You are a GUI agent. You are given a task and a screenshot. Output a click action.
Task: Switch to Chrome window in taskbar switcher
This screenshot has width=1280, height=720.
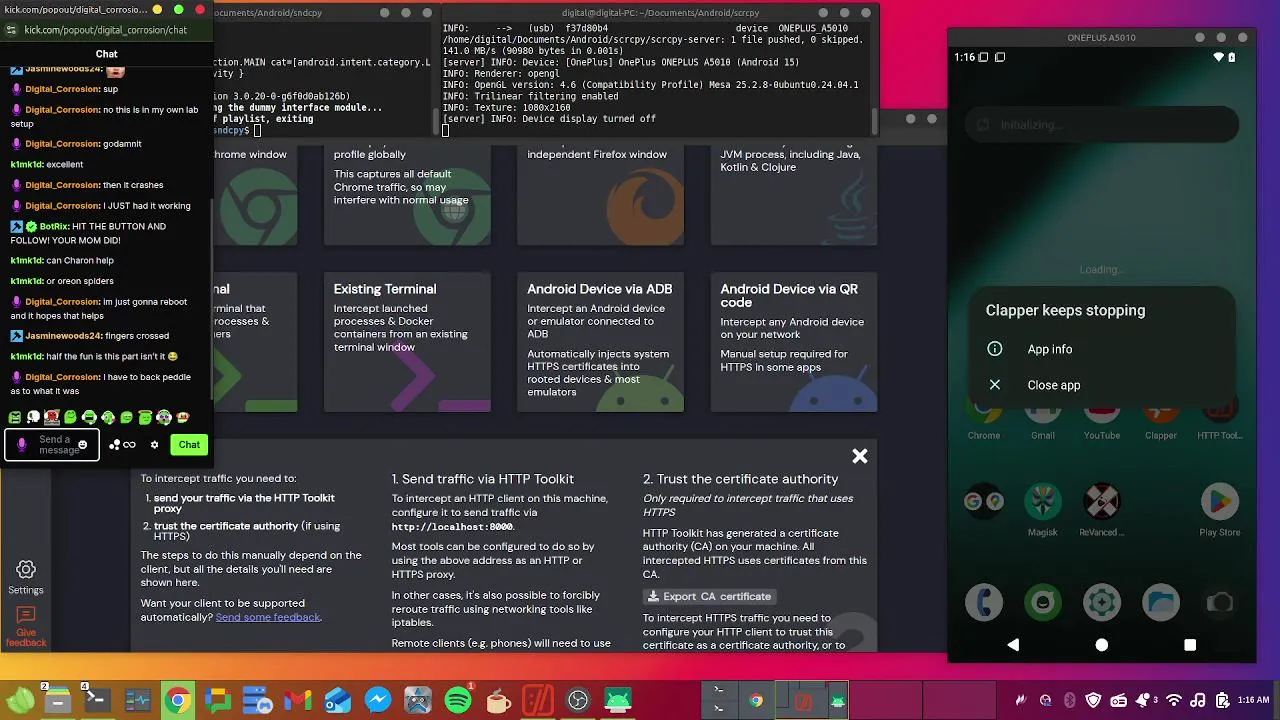coord(756,701)
